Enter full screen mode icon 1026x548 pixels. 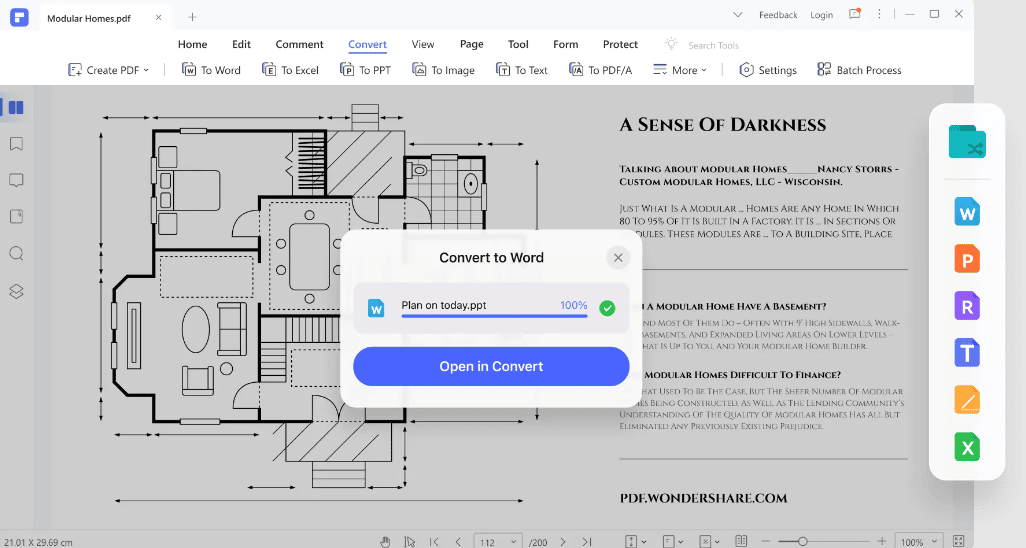pos(959,541)
